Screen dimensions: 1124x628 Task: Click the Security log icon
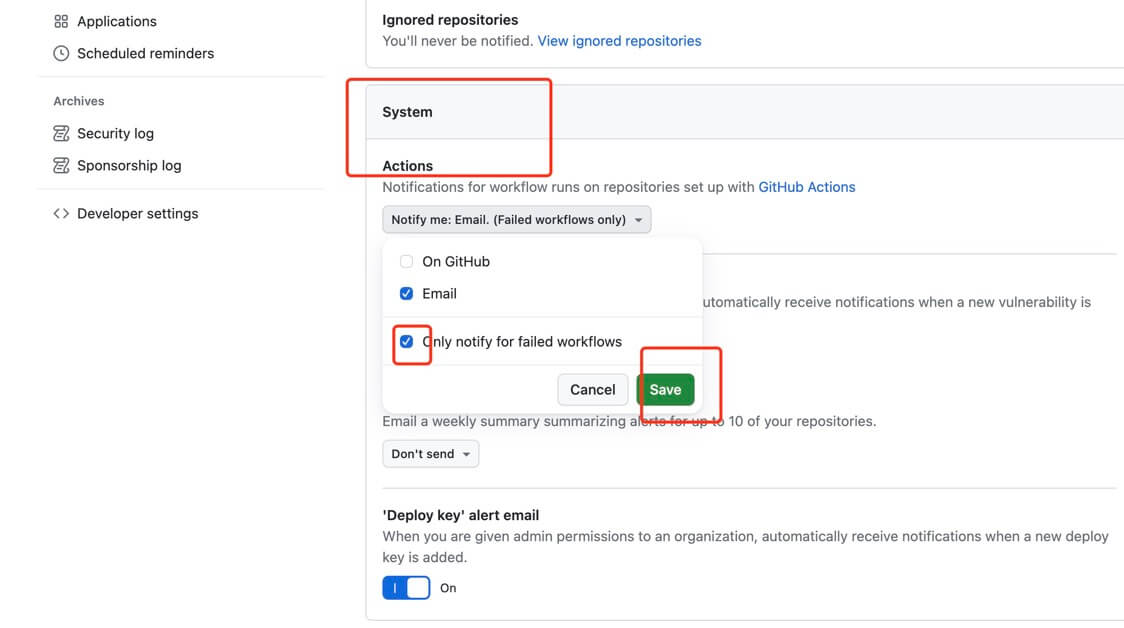(61, 133)
